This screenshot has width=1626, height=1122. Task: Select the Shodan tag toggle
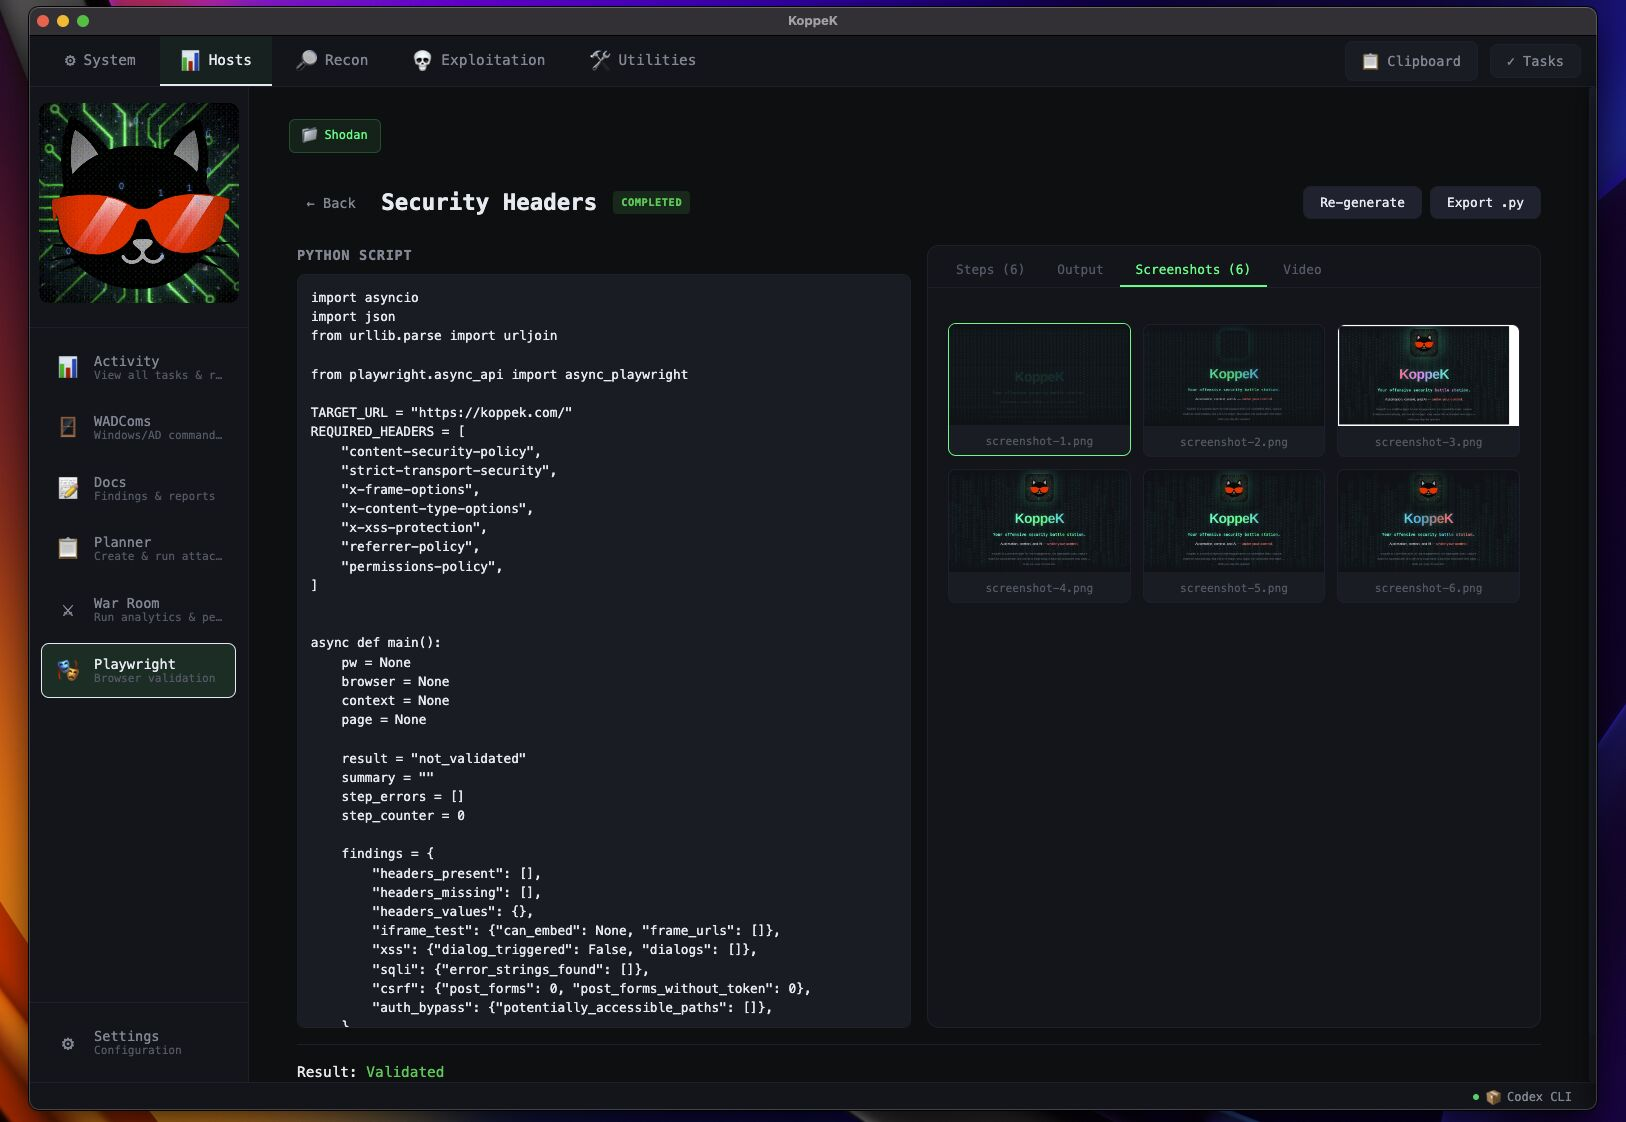(334, 135)
